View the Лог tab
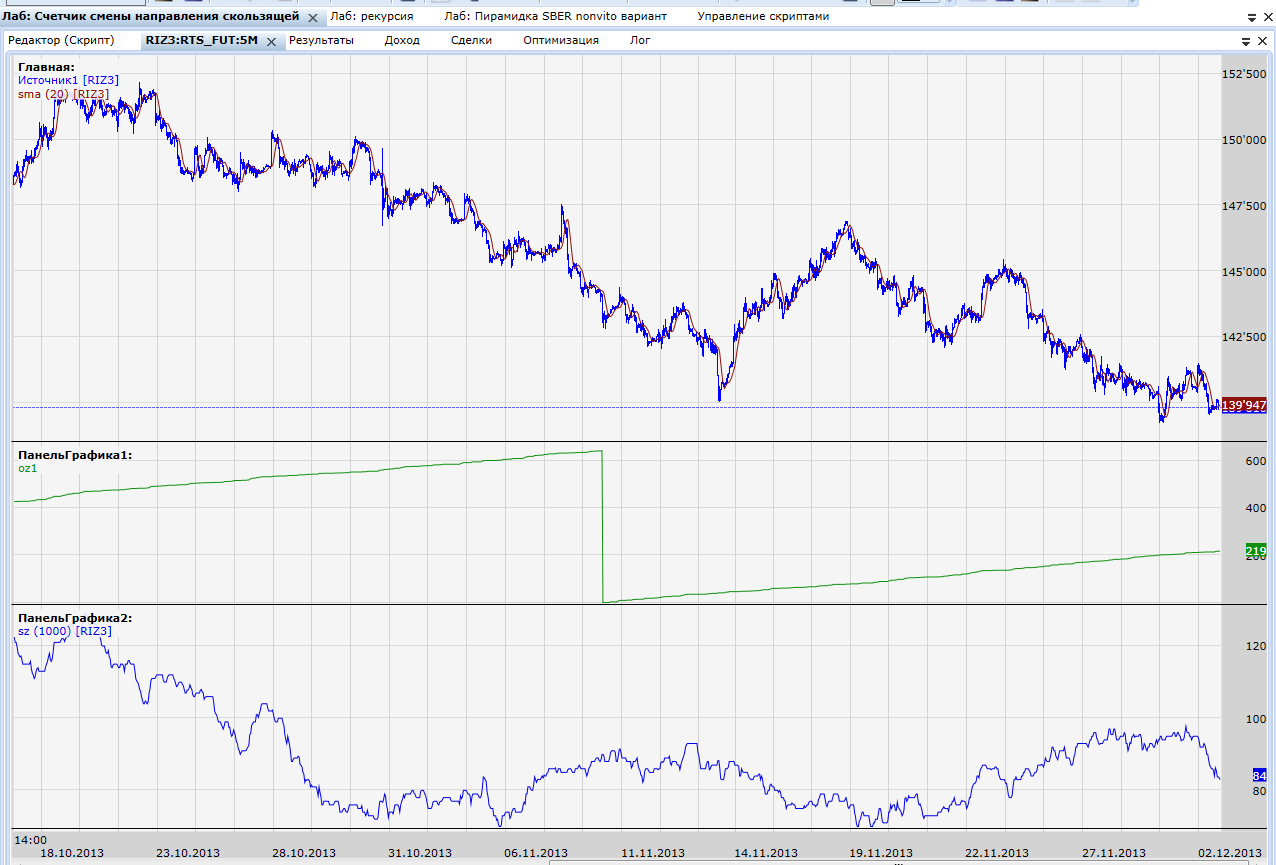The image size is (1276, 865). (x=640, y=40)
